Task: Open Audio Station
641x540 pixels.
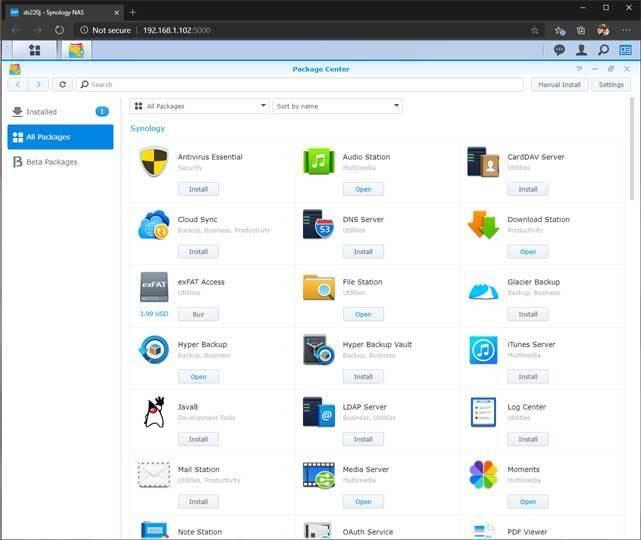Action: pyautogui.click(x=363, y=189)
